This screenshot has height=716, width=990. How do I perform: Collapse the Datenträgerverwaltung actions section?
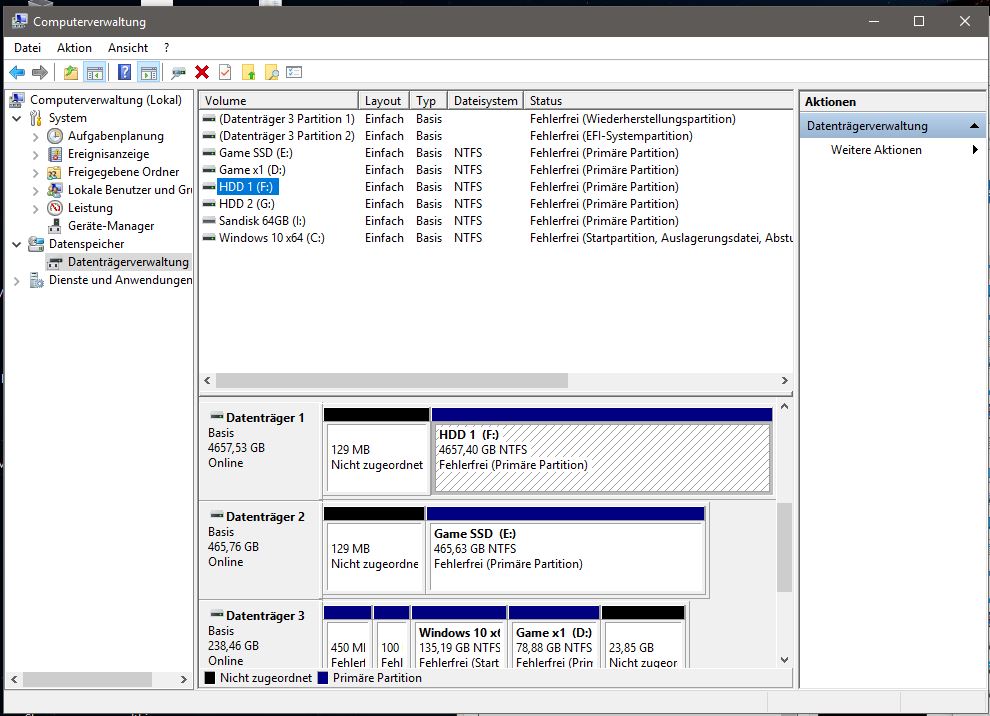click(974, 126)
